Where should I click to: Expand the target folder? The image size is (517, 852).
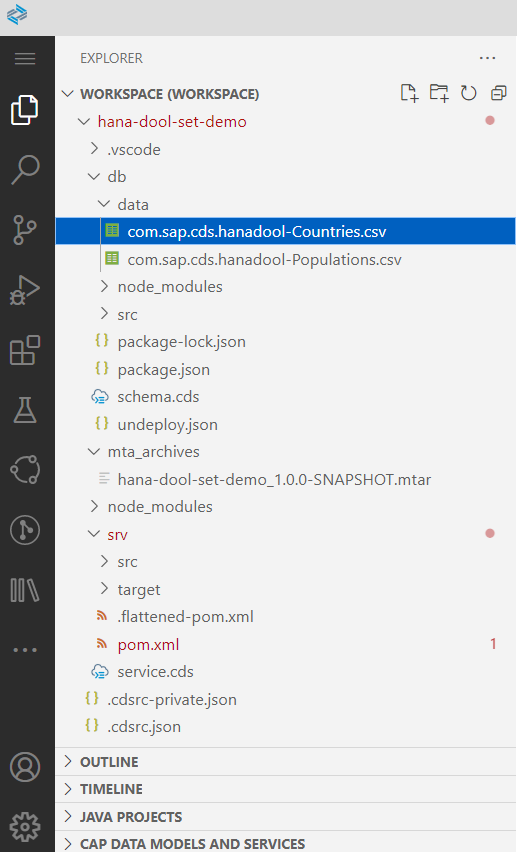(x=104, y=588)
